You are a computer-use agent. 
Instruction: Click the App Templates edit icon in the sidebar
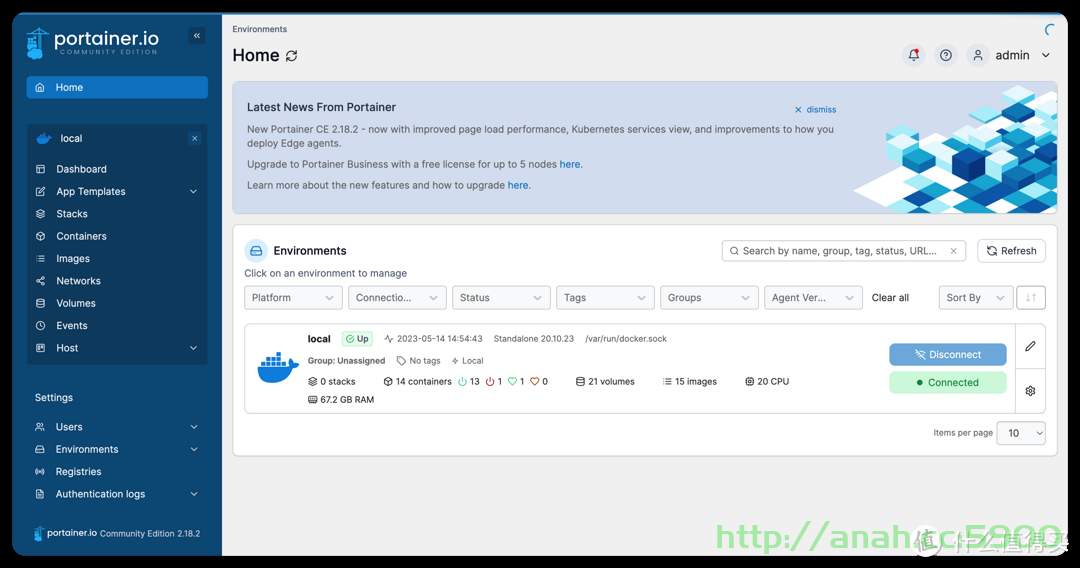(x=41, y=191)
